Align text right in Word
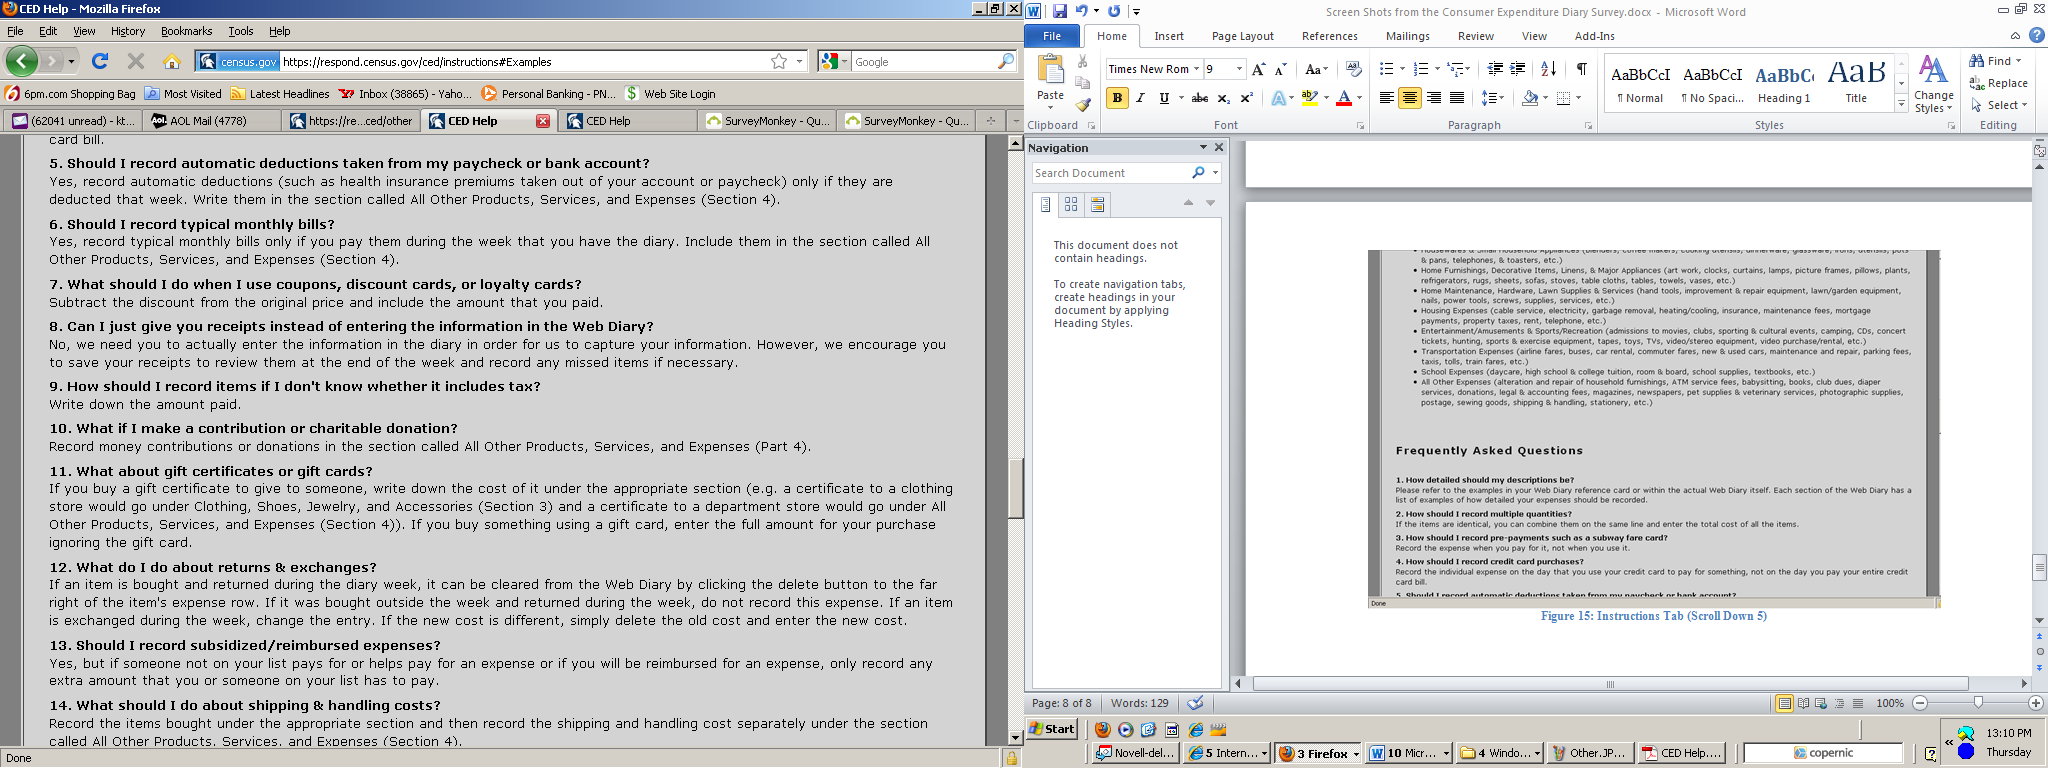 point(1434,98)
